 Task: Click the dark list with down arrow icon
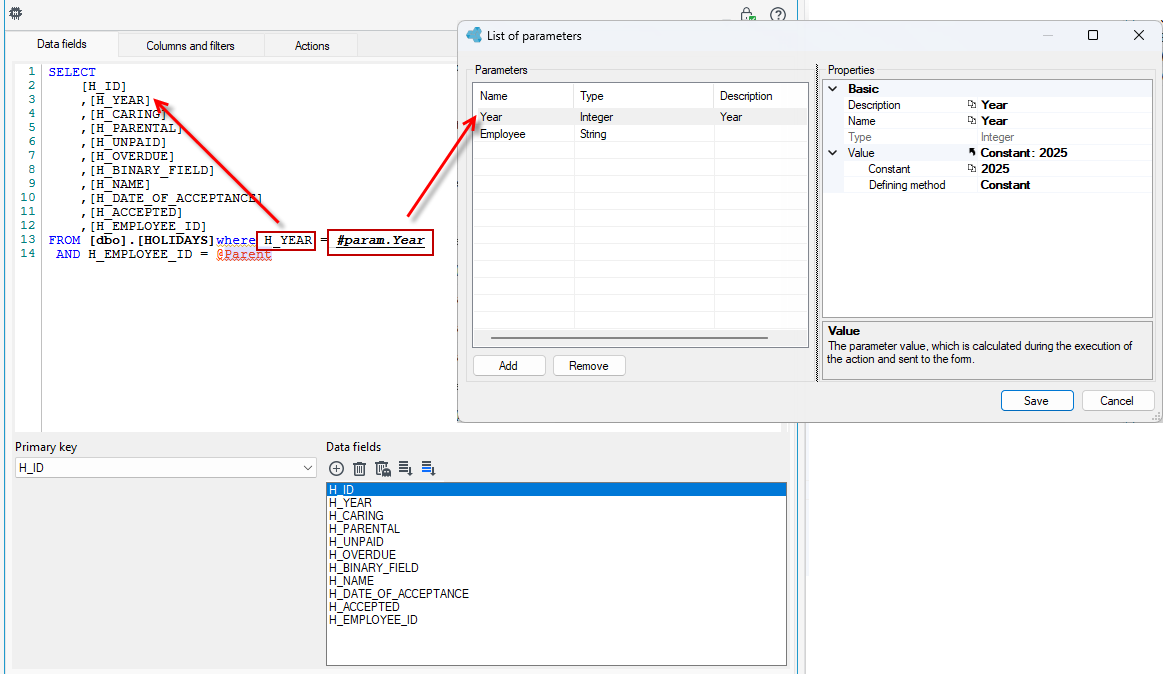click(406, 468)
